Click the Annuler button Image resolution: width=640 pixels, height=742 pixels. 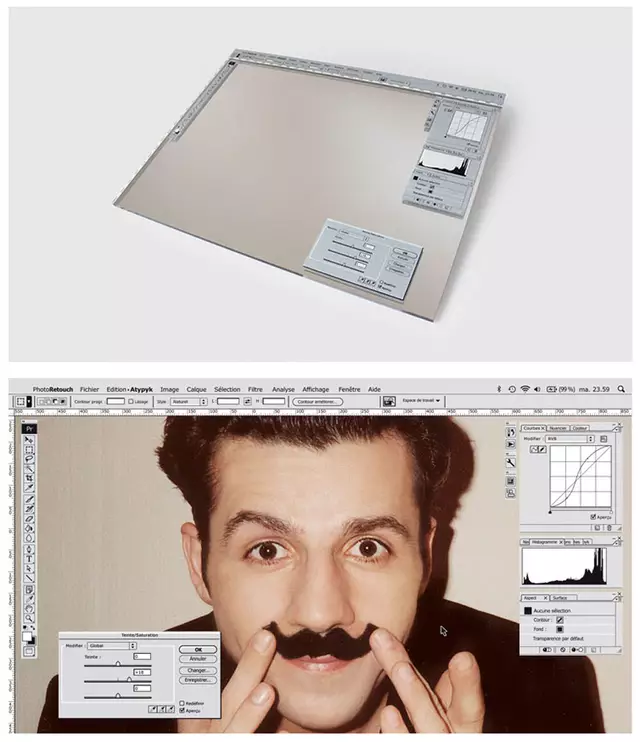198,659
